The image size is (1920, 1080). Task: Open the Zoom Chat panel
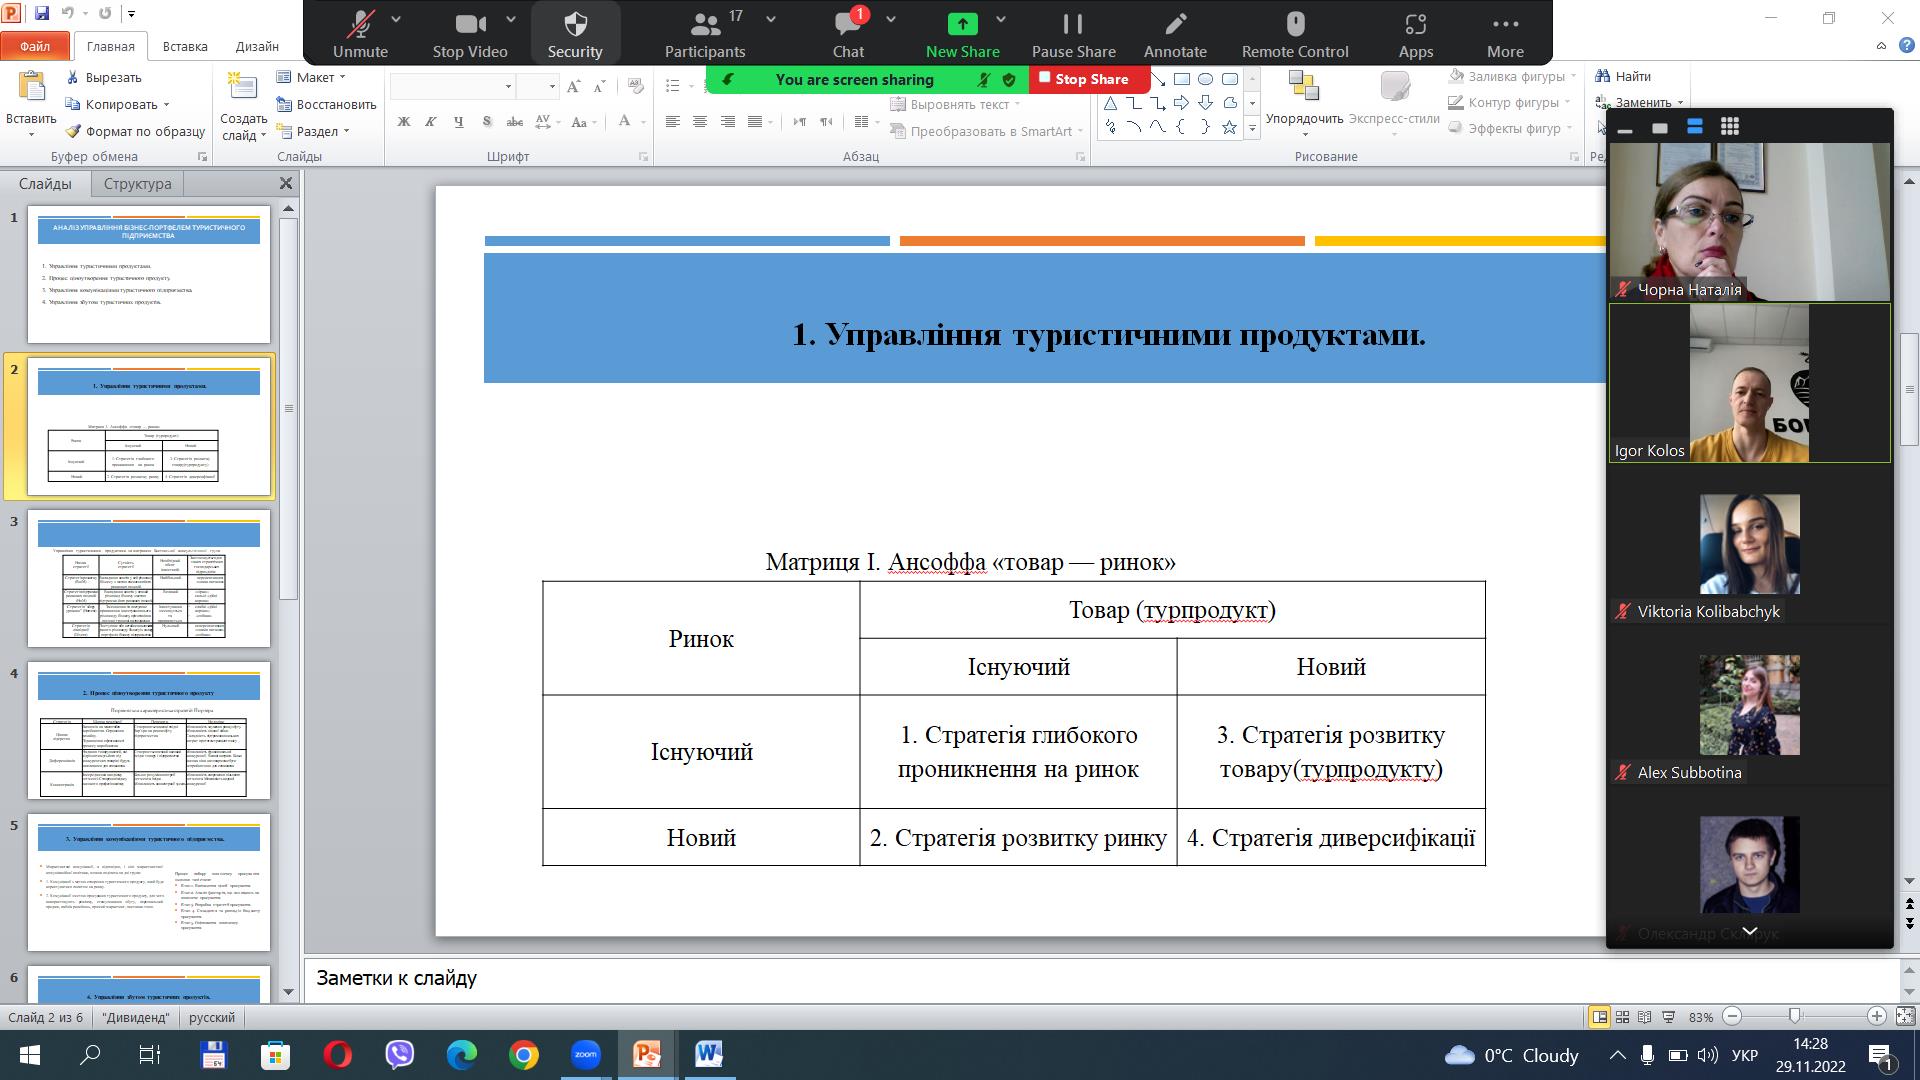[x=847, y=33]
